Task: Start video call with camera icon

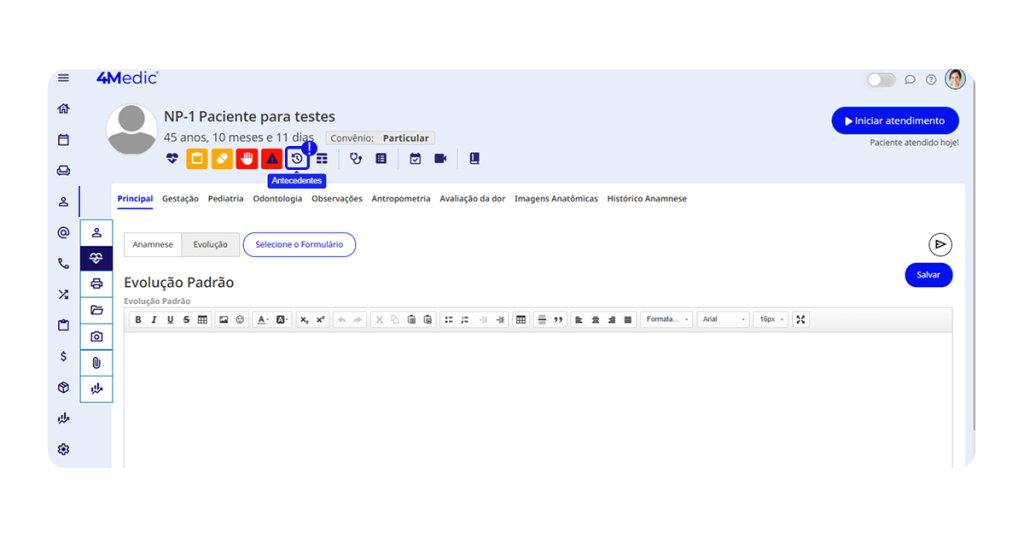Action: pyautogui.click(x=440, y=159)
